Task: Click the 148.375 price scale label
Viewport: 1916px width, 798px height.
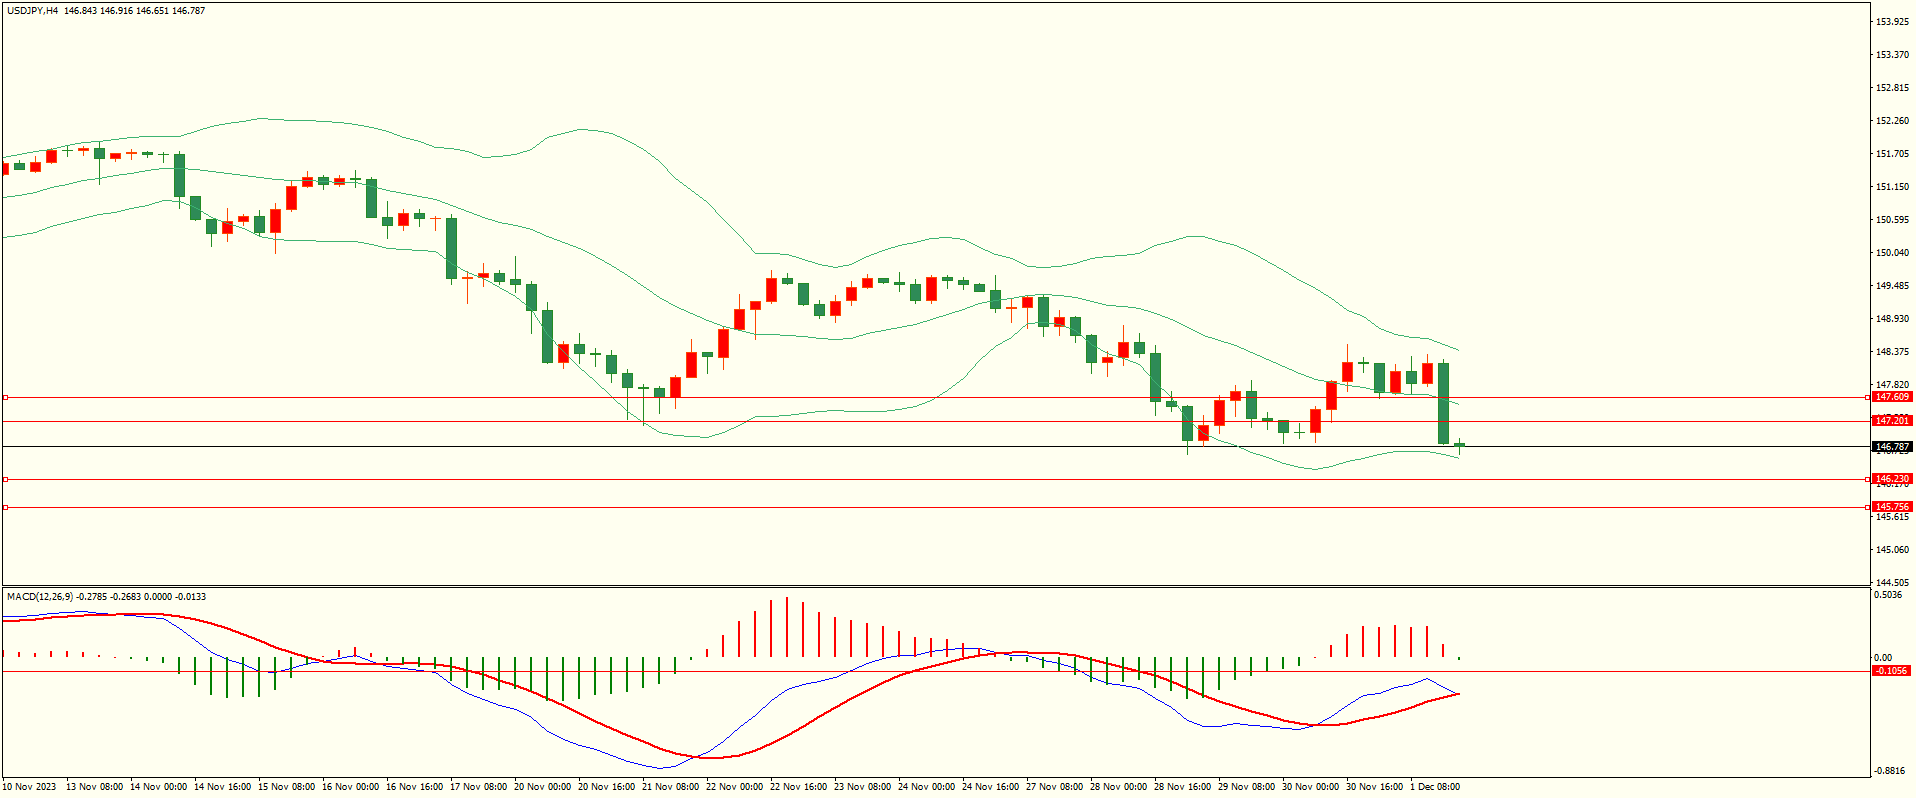Action: click(x=1892, y=352)
